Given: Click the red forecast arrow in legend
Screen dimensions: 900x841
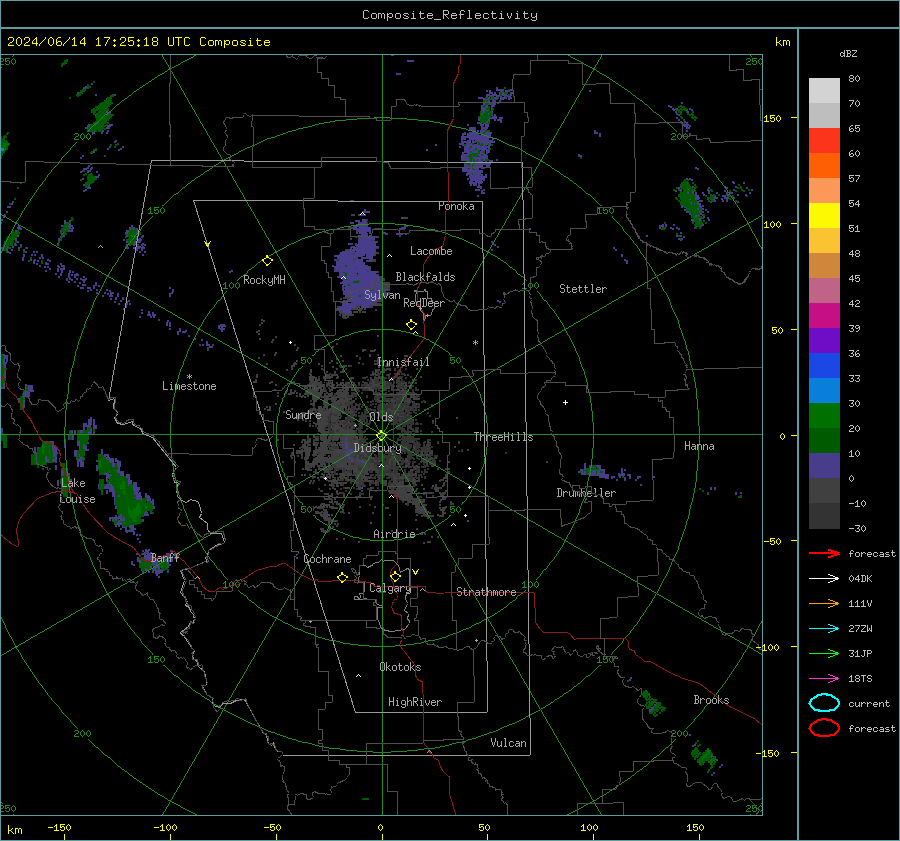Looking at the screenshot, I should click(x=824, y=553).
